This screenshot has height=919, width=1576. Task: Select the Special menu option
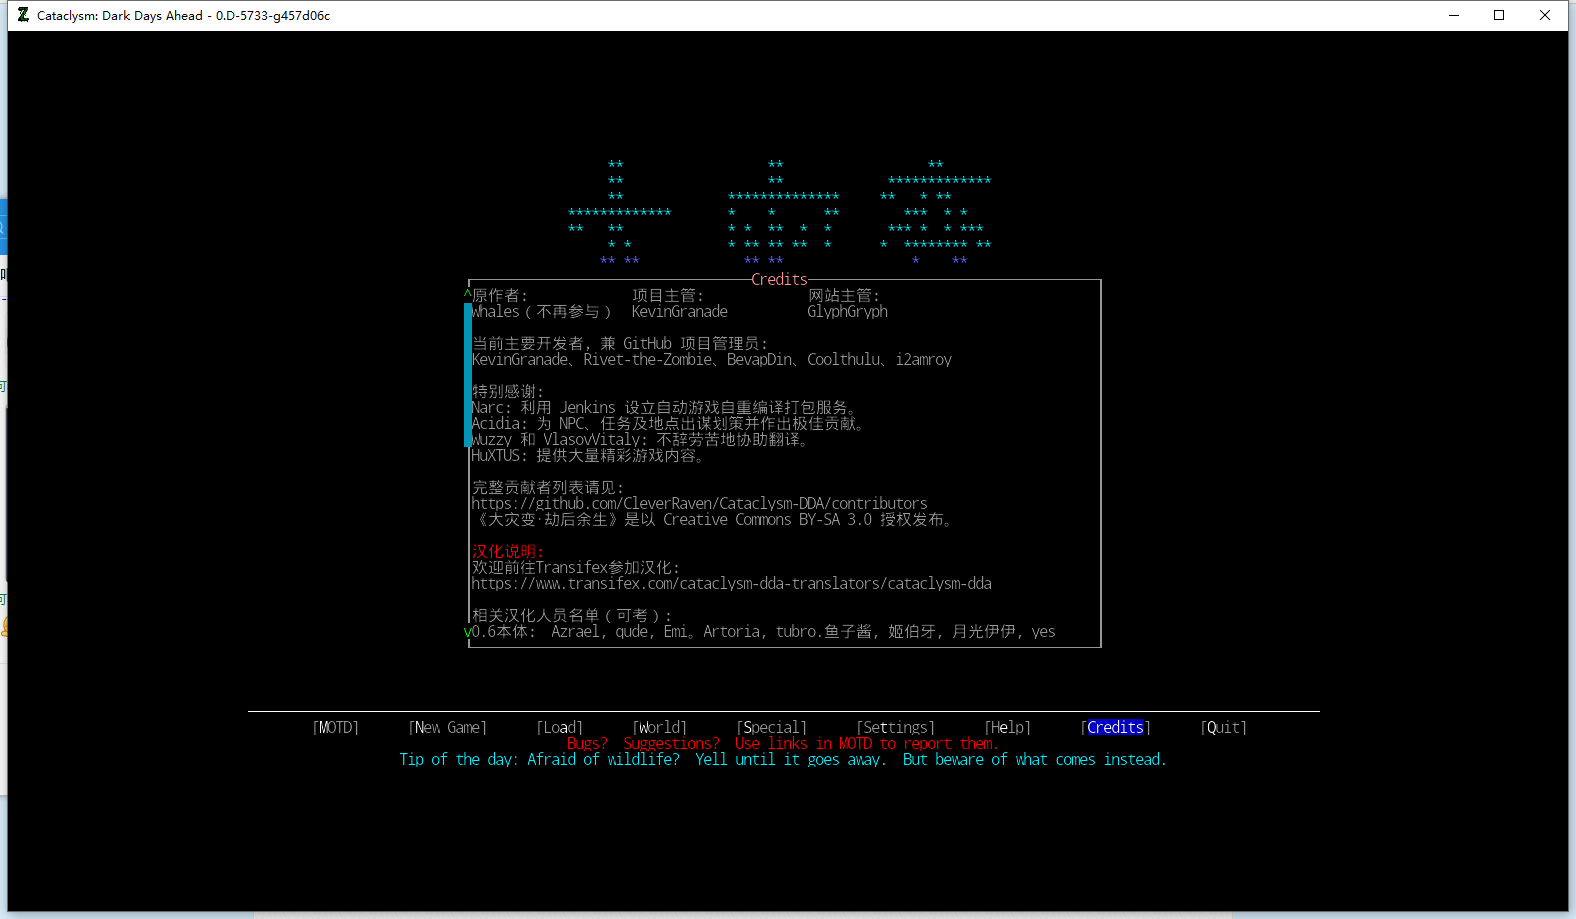click(x=772, y=728)
